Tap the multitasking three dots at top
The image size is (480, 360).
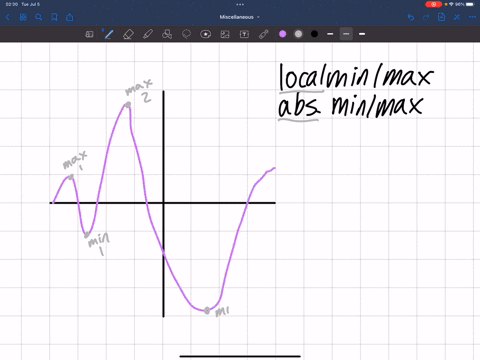coord(240,4)
